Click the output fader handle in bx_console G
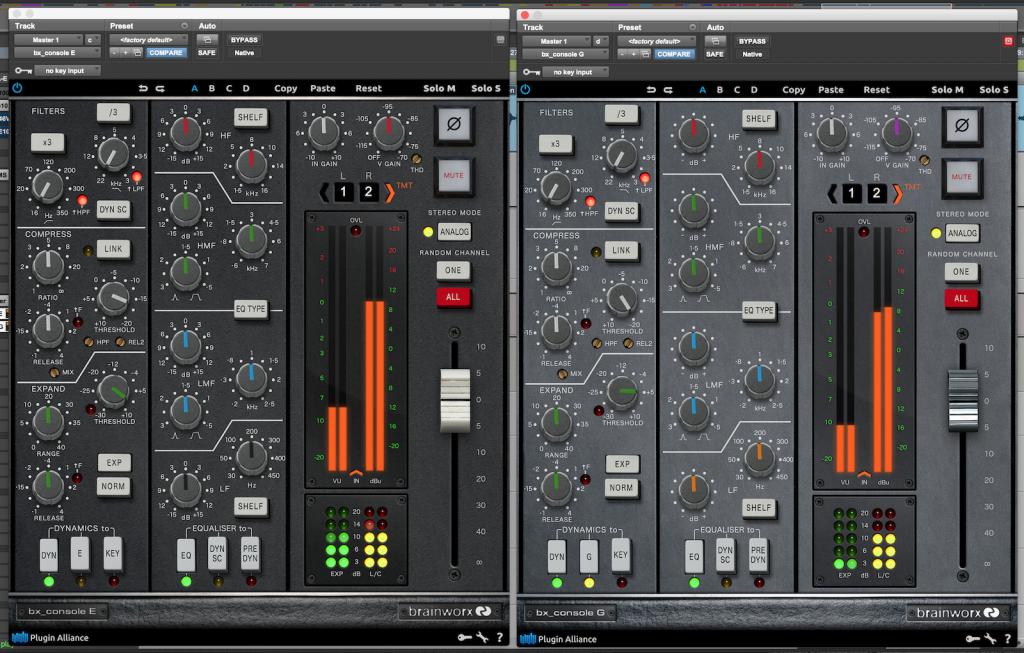The height and width of the screenshot is (653, 1024). pyautogui.click(x=963, y=400)
